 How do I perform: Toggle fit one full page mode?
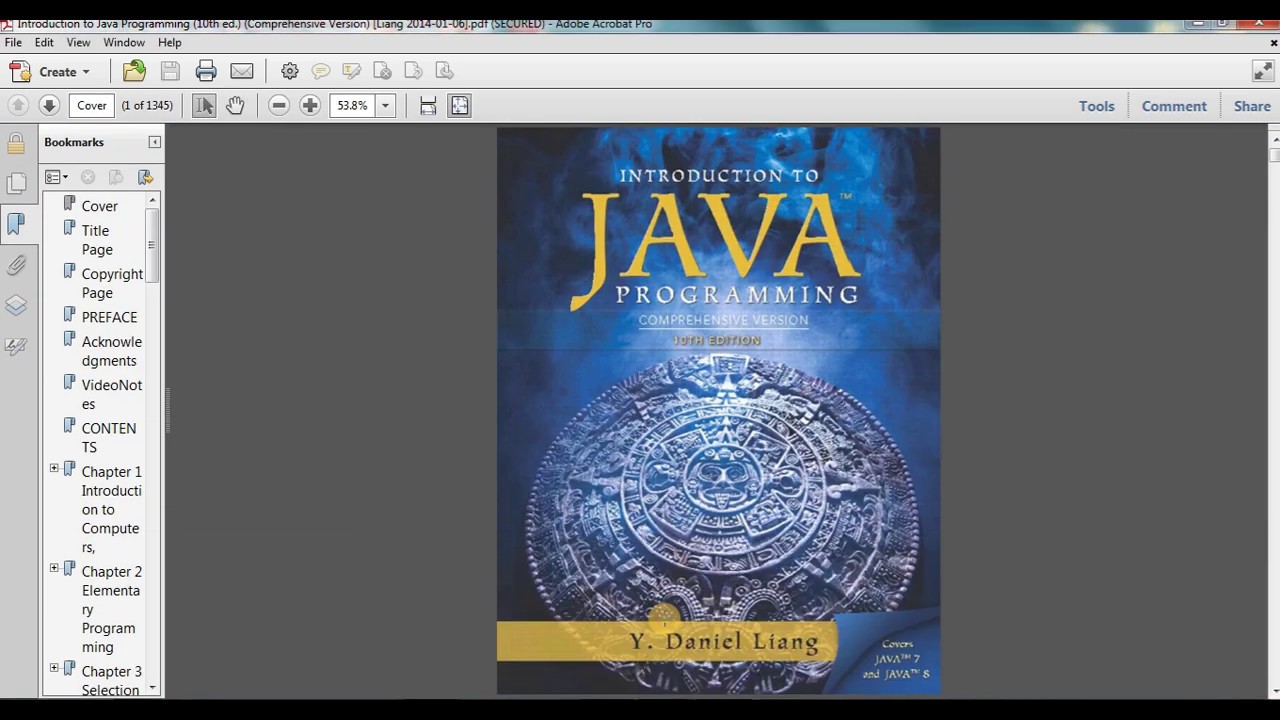pyautogui.click(x=460, y=105)
